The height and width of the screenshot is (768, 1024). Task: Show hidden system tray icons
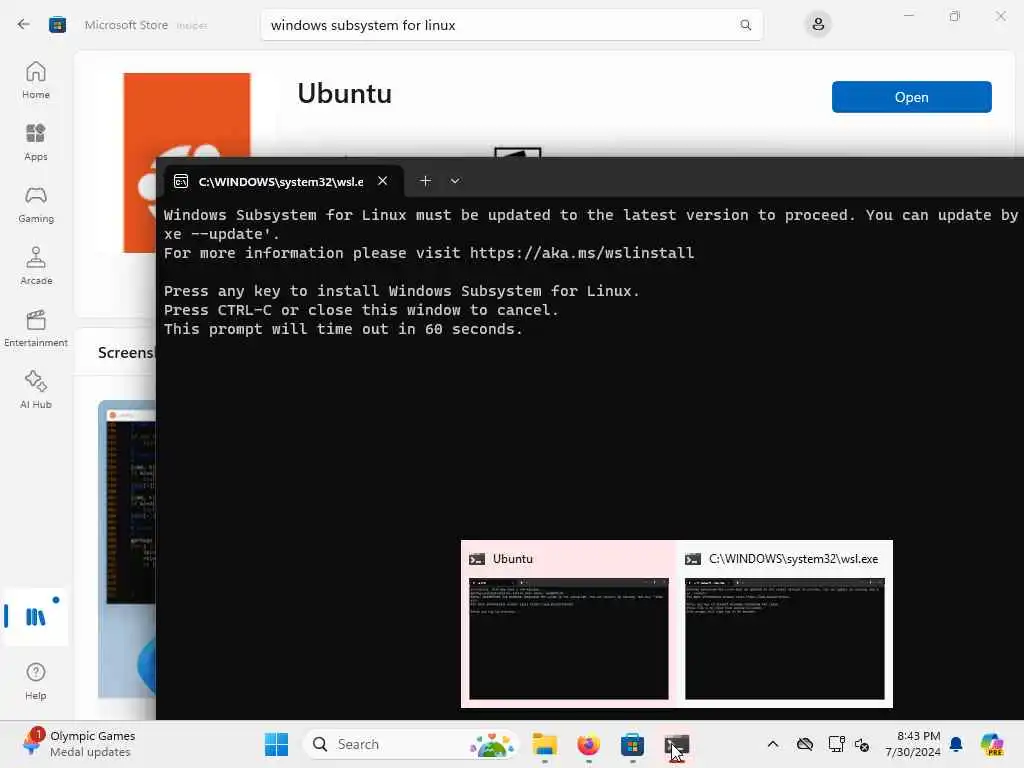pos(773,744)
